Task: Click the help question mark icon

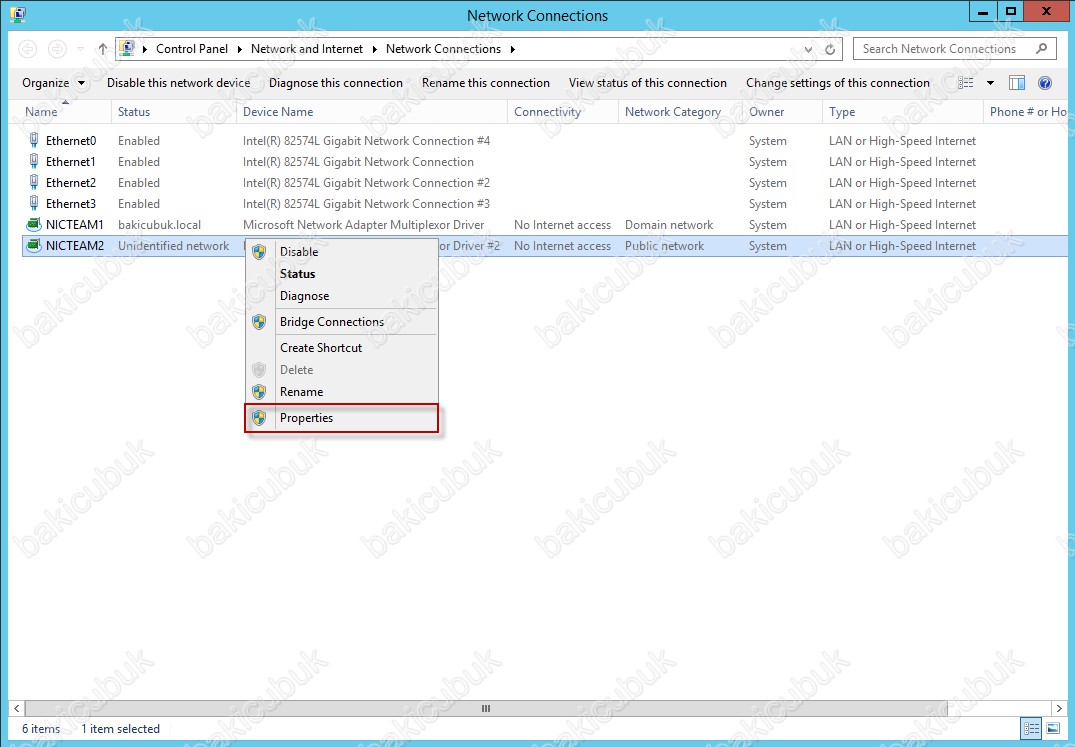Action: 1045,83
